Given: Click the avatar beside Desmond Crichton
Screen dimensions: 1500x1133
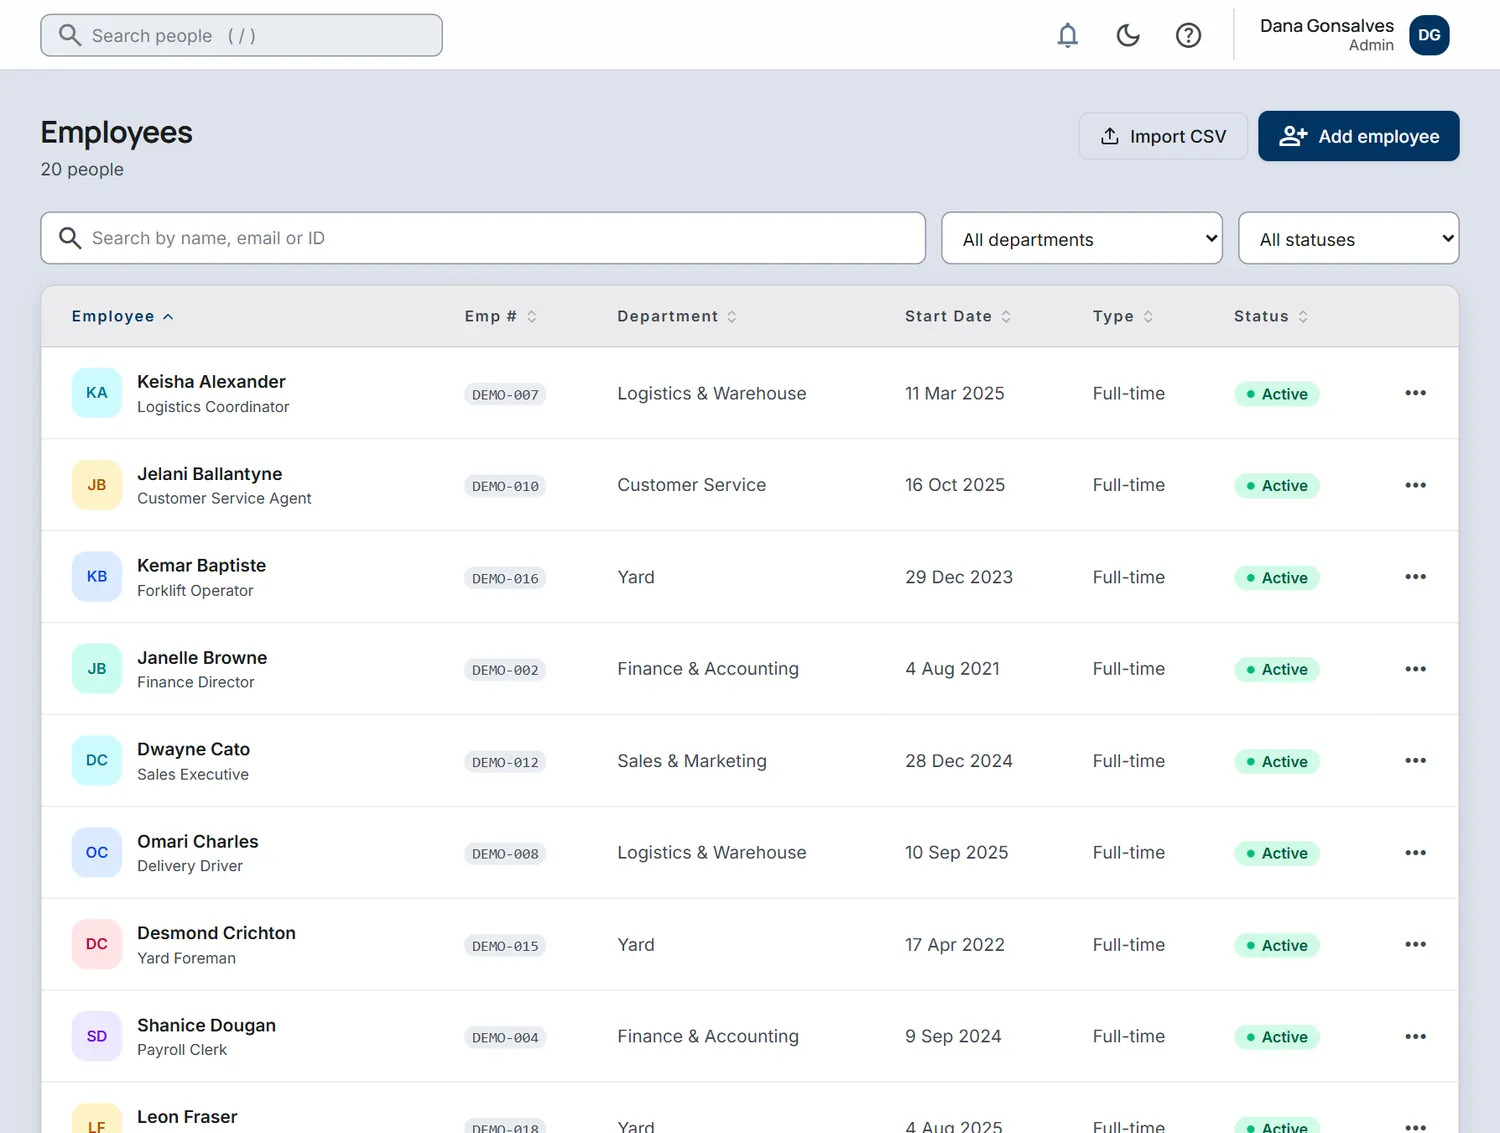Looking at the screenshot, I should click(x=97, y=945).
